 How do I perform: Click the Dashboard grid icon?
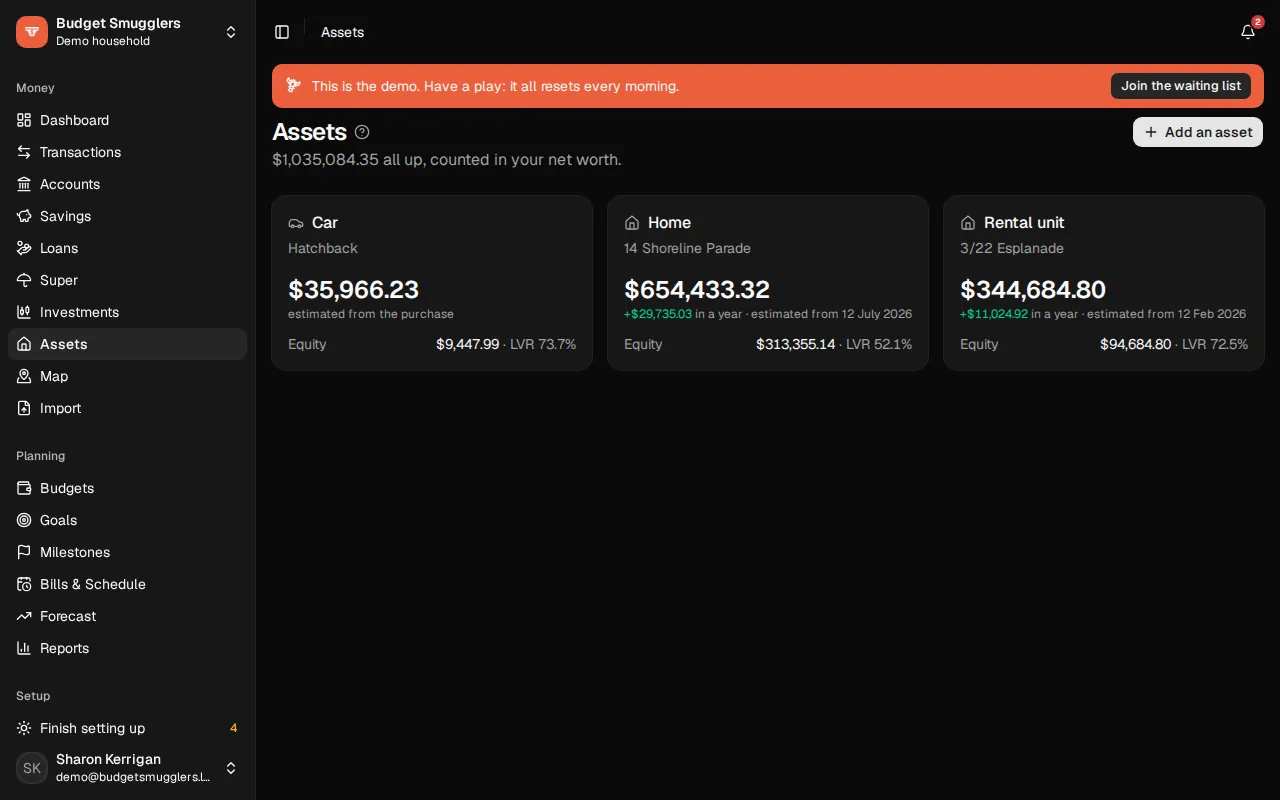tap(24, 120)
